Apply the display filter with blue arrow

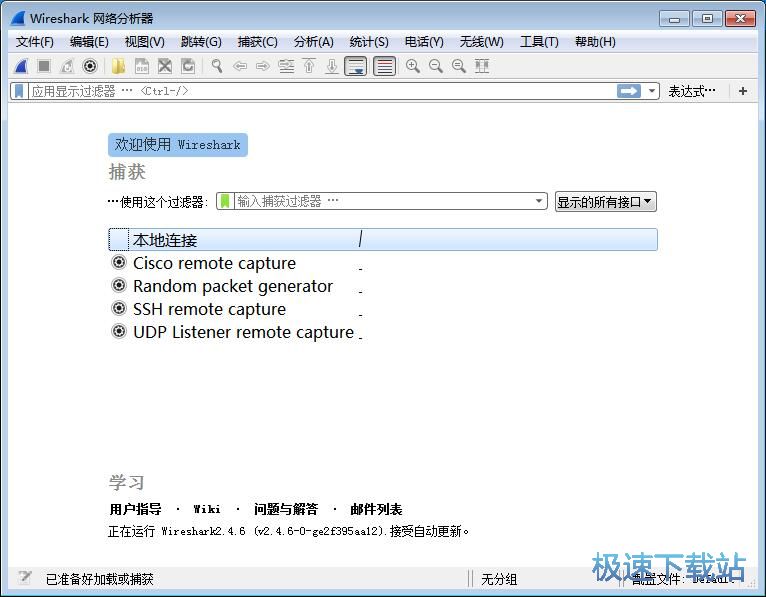pos(629,91)
